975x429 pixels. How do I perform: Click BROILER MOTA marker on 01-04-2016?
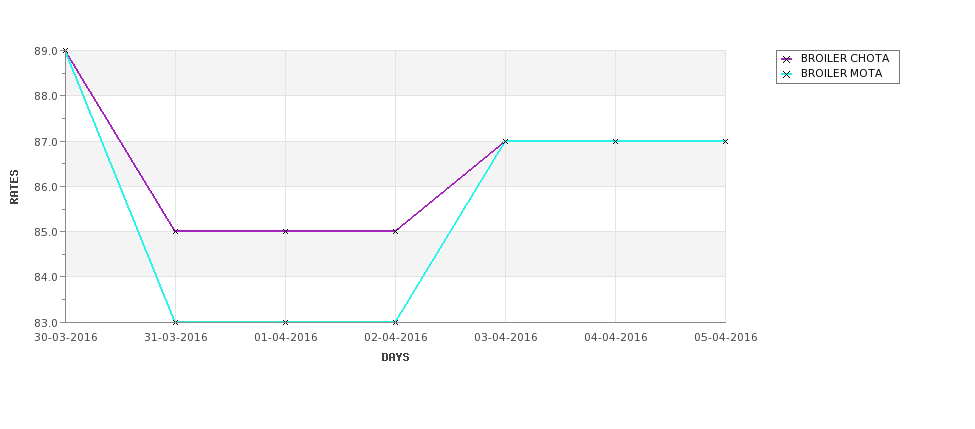tap(285, 322)
